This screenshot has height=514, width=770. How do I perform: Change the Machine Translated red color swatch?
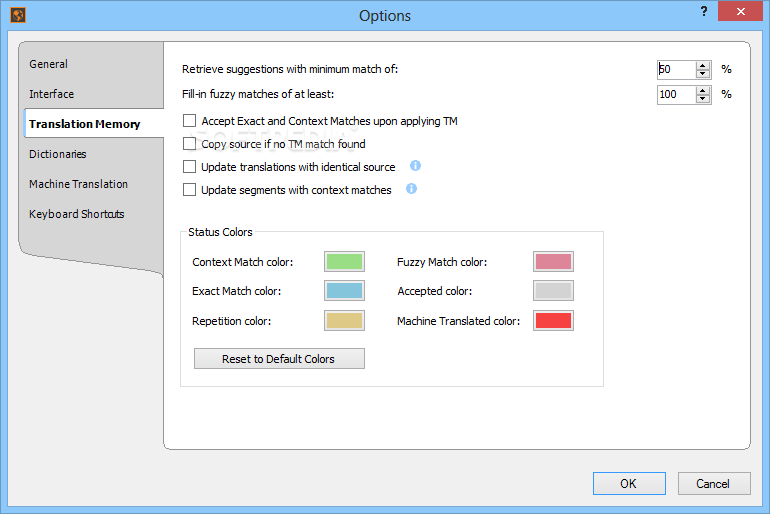(x=553, y=321)
